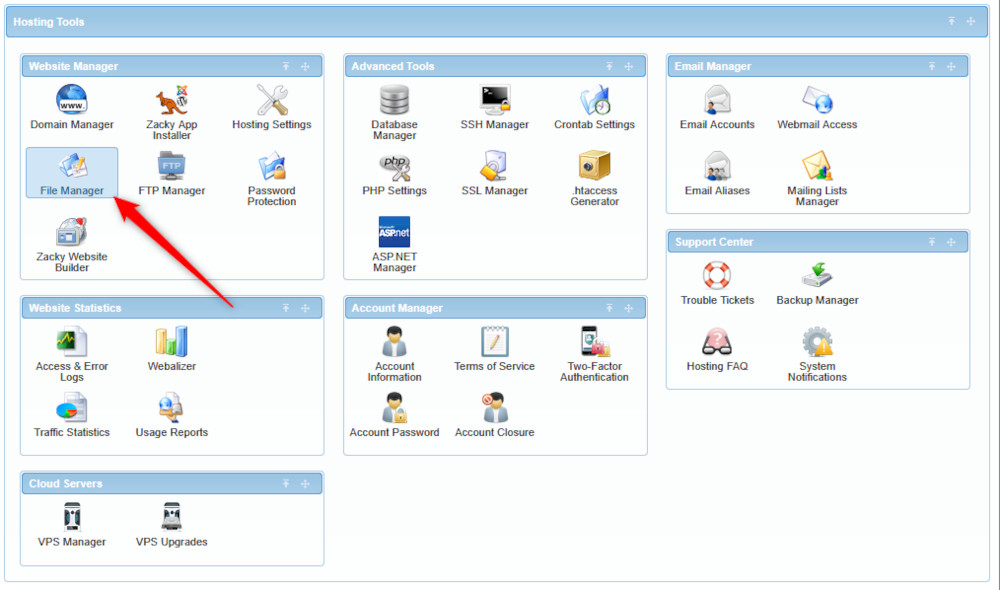
Task: Open Webalizer statistics
Action: (x=170, y=343)
